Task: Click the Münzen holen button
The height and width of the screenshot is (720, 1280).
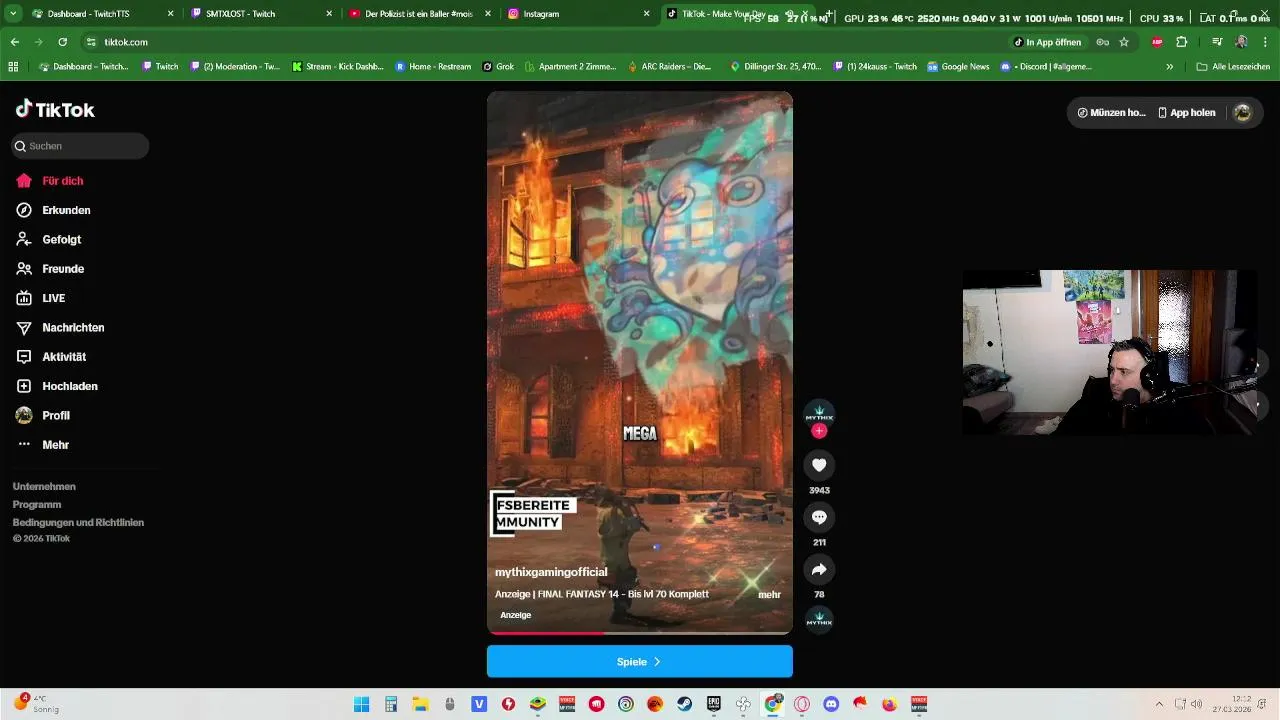Action: coord(1111,113)
